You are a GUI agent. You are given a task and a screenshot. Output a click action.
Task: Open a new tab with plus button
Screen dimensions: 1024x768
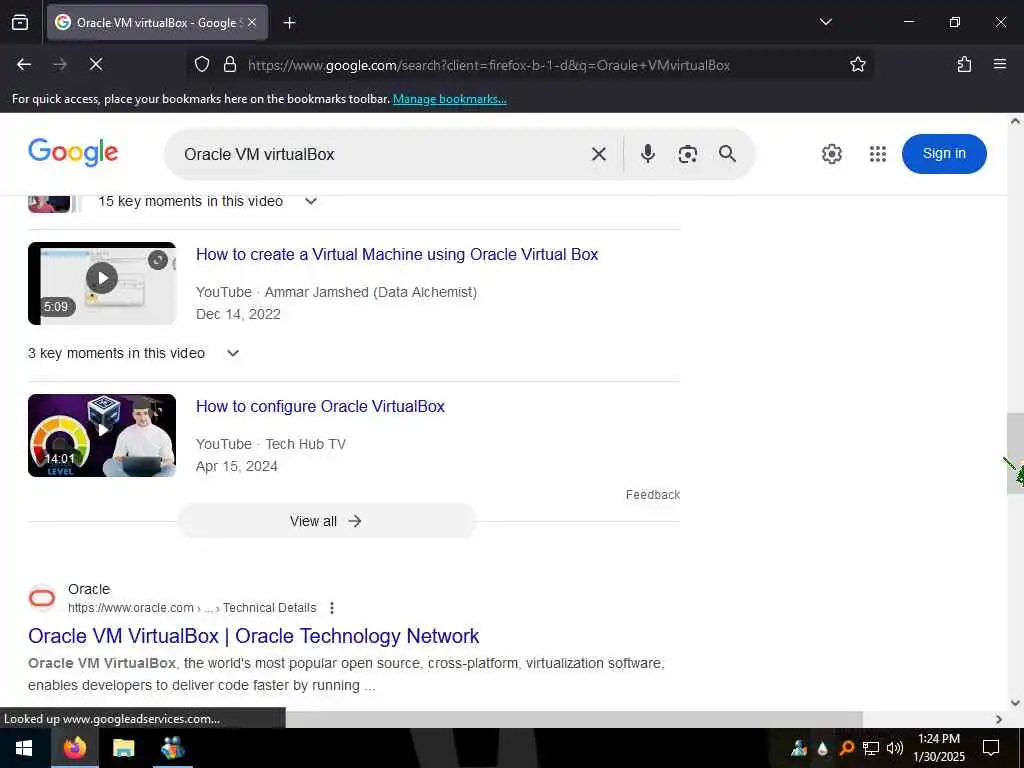click(289, 23)
